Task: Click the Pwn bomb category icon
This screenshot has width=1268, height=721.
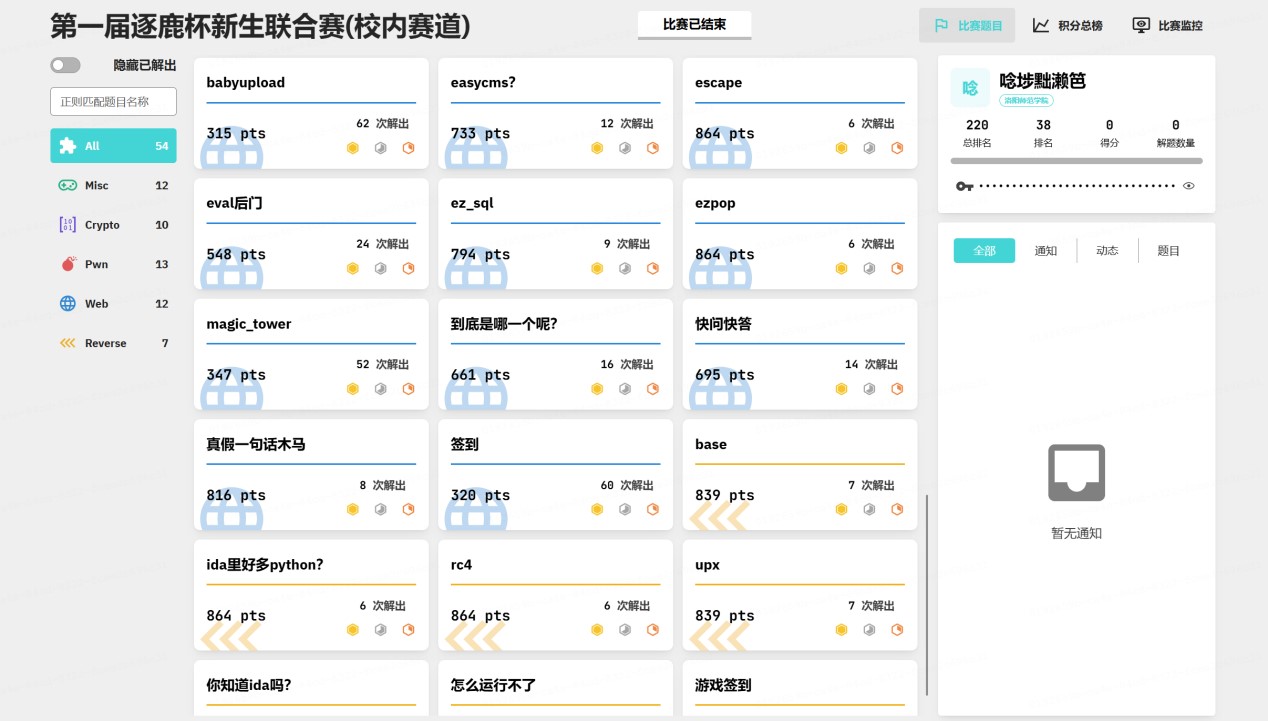Action: 67,264
